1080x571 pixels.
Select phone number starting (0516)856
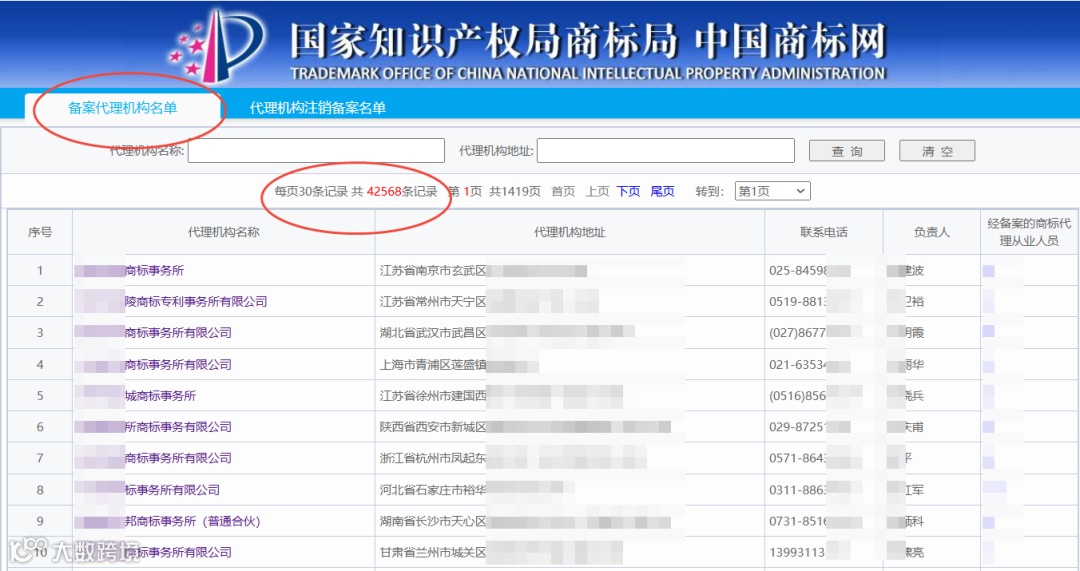(x=797, y=396)
